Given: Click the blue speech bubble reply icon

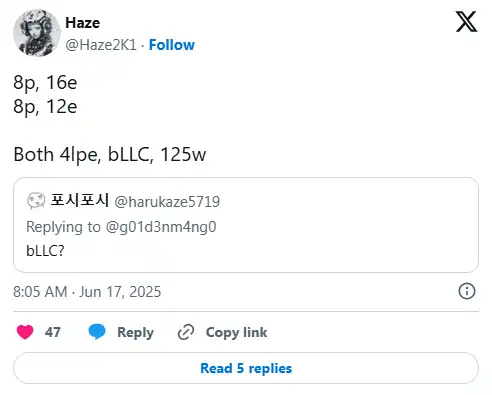Looking at the screenshot, I should coord(97,332).
